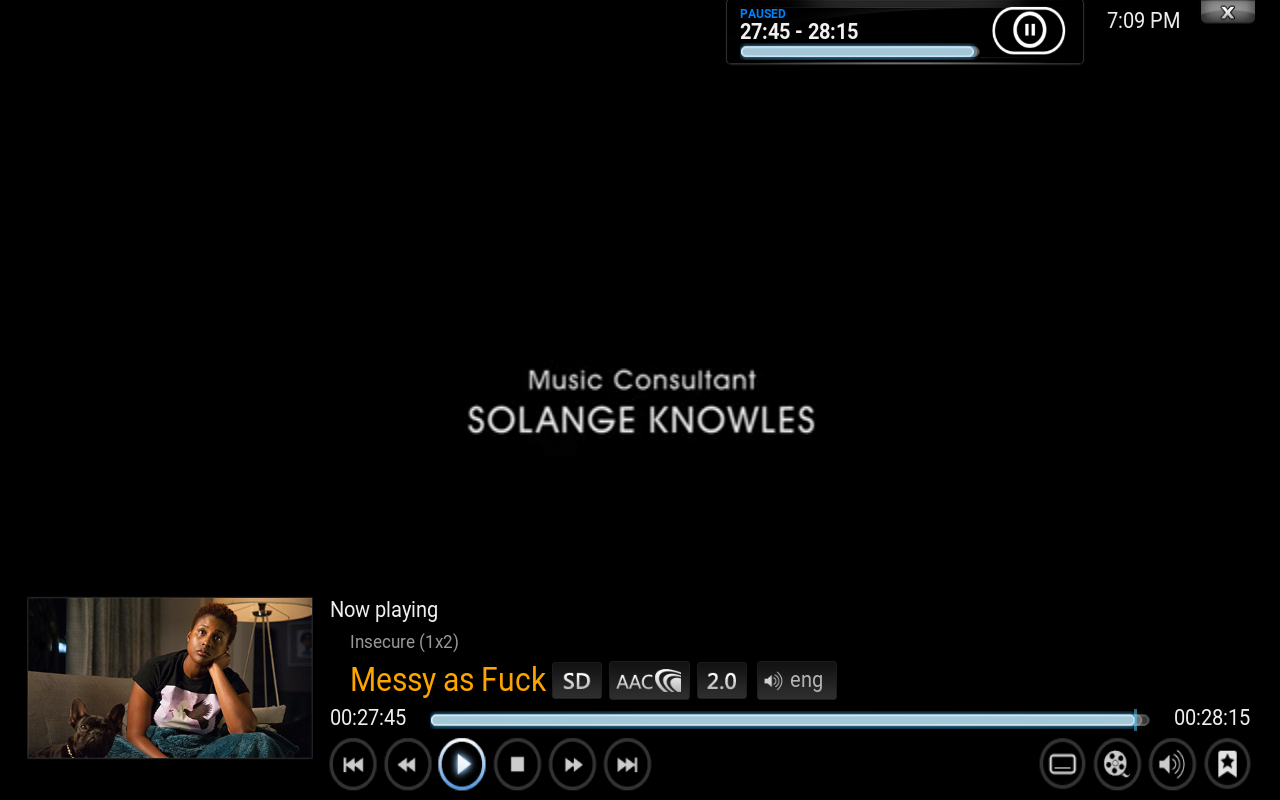Rewind the video playback
The width and height of the screenshot is (1280, 800).
tap(407, 765)
